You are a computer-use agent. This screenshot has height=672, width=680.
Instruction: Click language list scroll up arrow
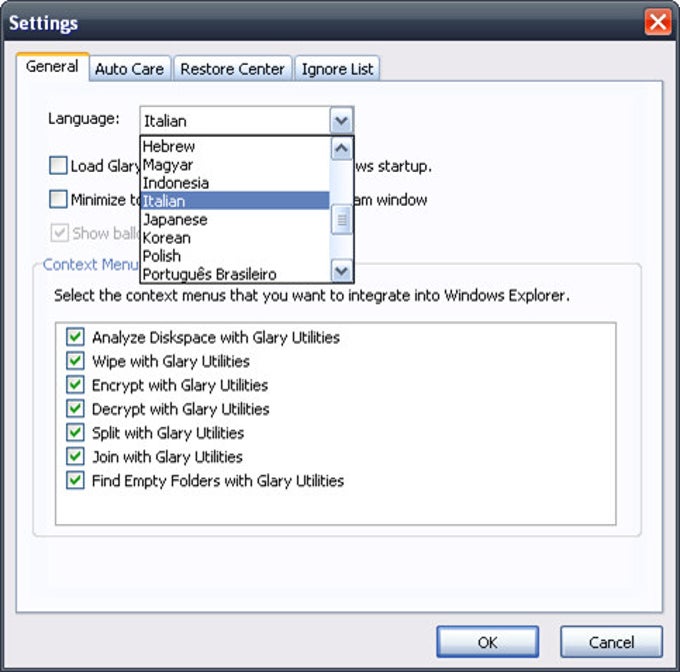click(342, 149)
